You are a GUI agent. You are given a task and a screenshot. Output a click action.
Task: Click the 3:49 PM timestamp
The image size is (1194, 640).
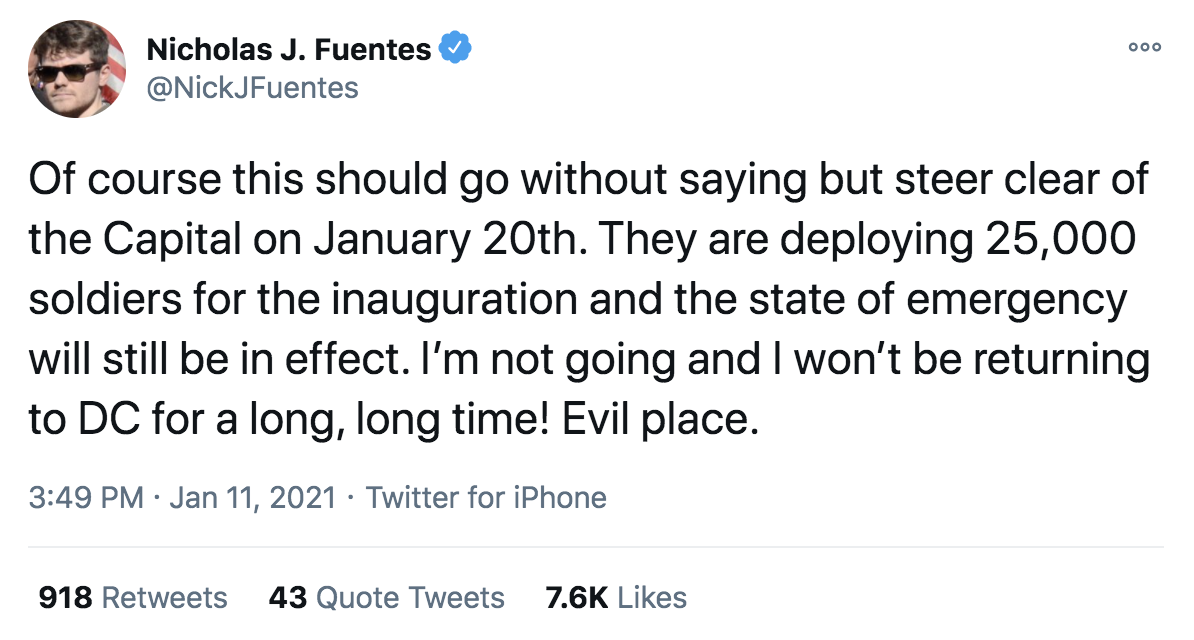click(x=85, y=497)
